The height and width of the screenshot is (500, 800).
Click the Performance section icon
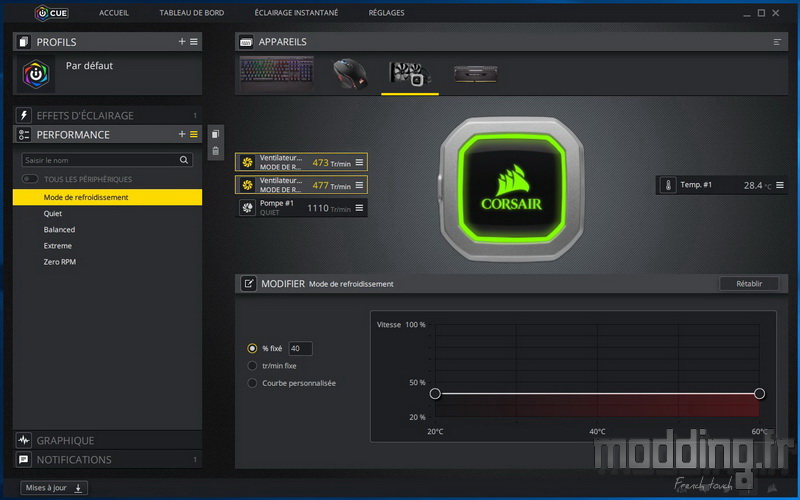[x=23, y=135]
